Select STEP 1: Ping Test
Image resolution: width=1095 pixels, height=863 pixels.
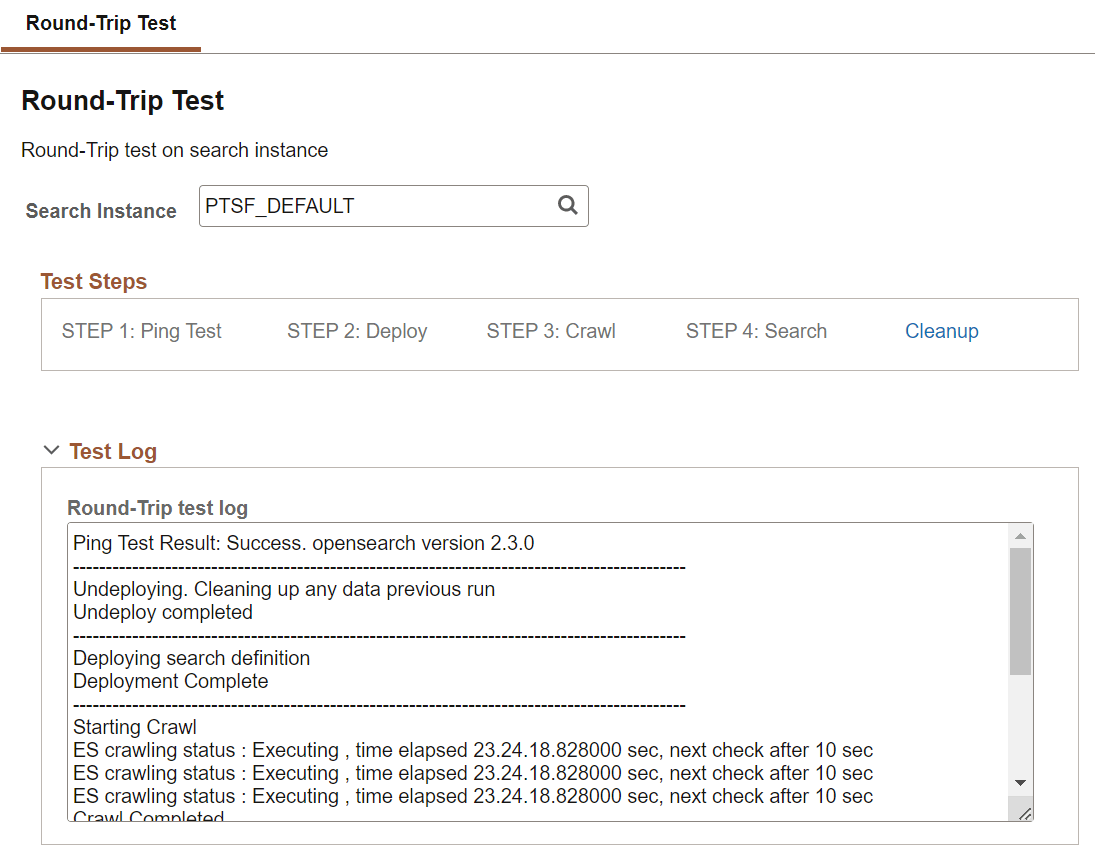pos(141,330)
